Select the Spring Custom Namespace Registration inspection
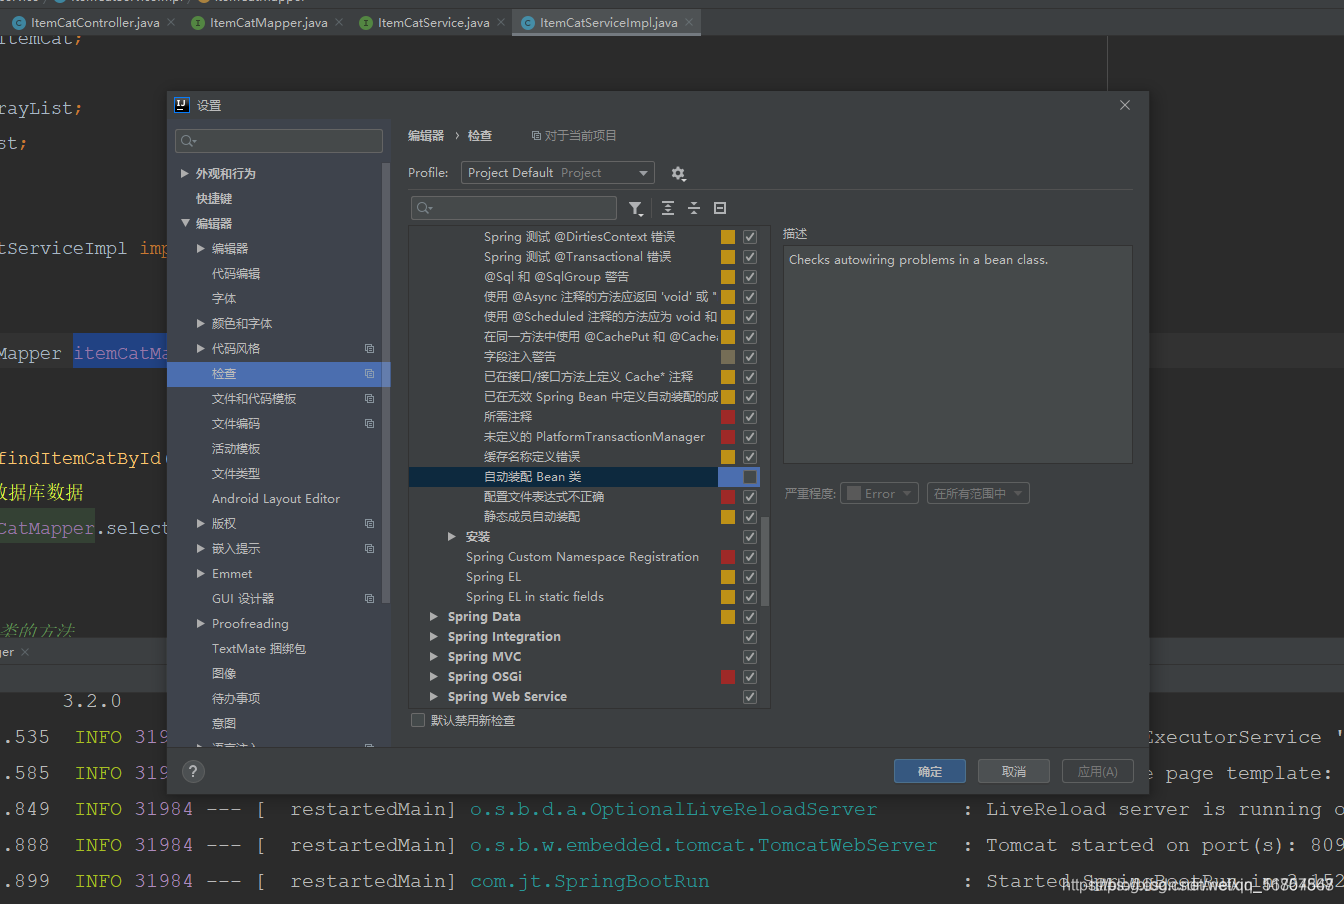 (582, 557)
